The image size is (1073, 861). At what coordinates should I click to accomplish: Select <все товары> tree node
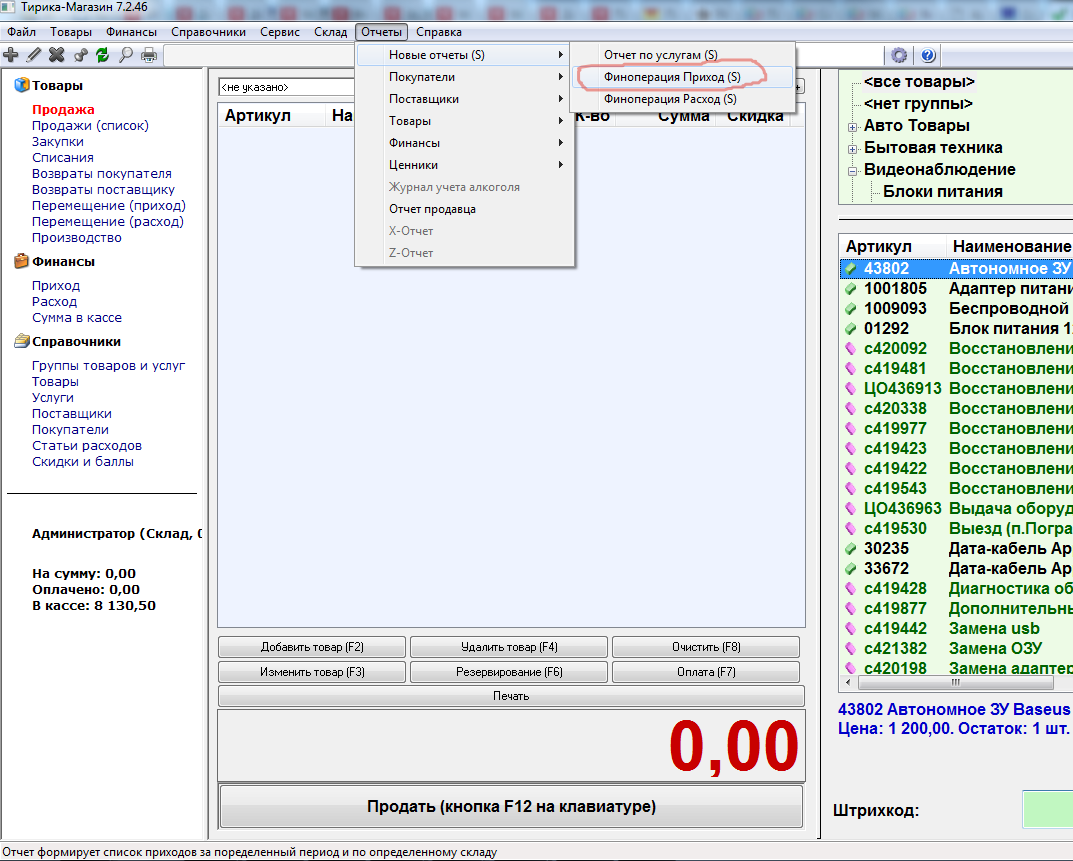919,81
